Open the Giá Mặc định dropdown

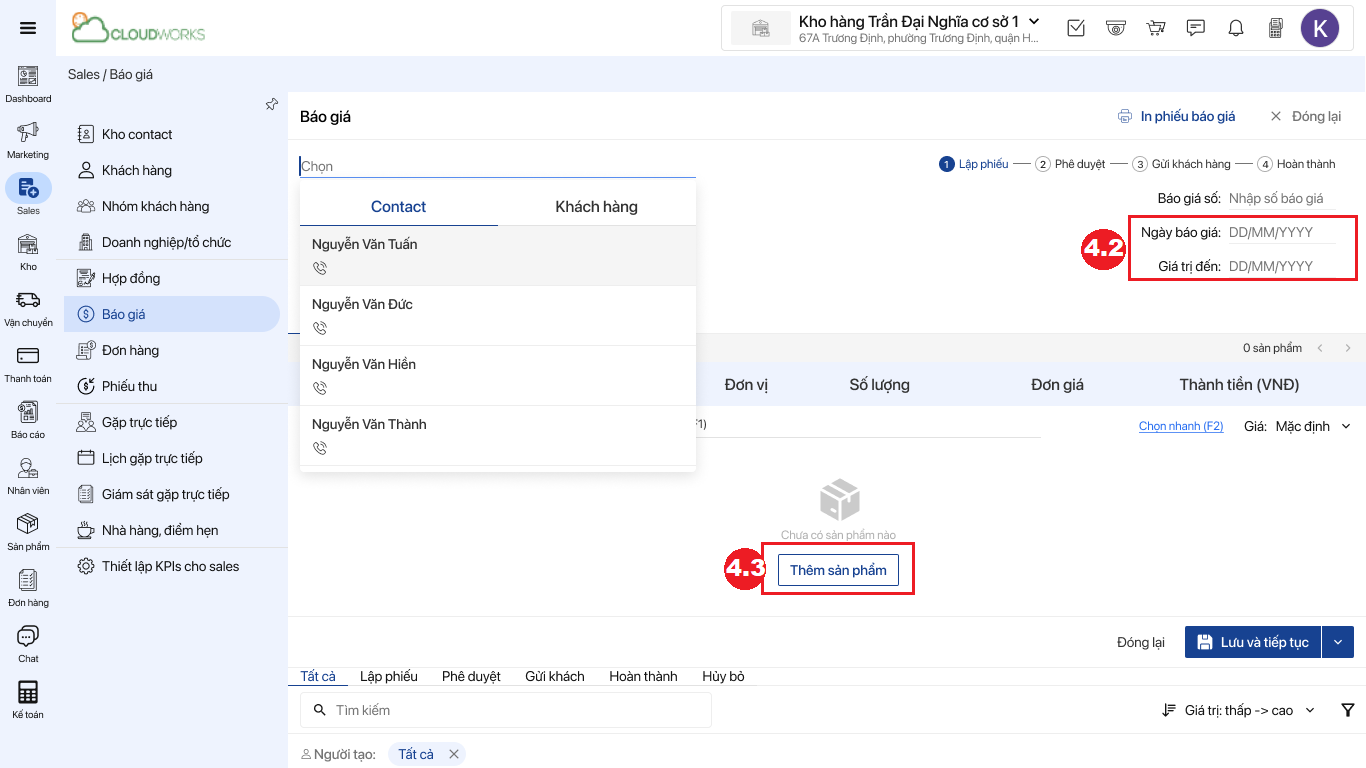point(1312,426)
